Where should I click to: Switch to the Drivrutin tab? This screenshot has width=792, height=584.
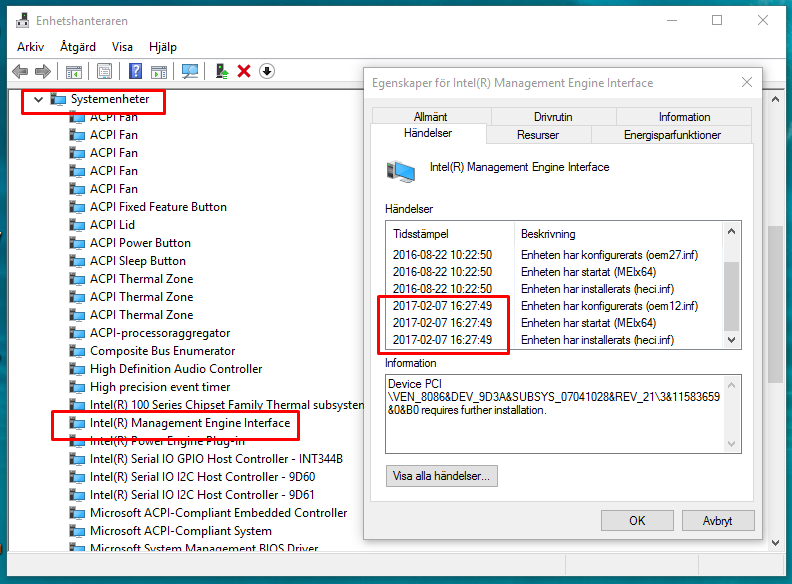tap(553, 117)
